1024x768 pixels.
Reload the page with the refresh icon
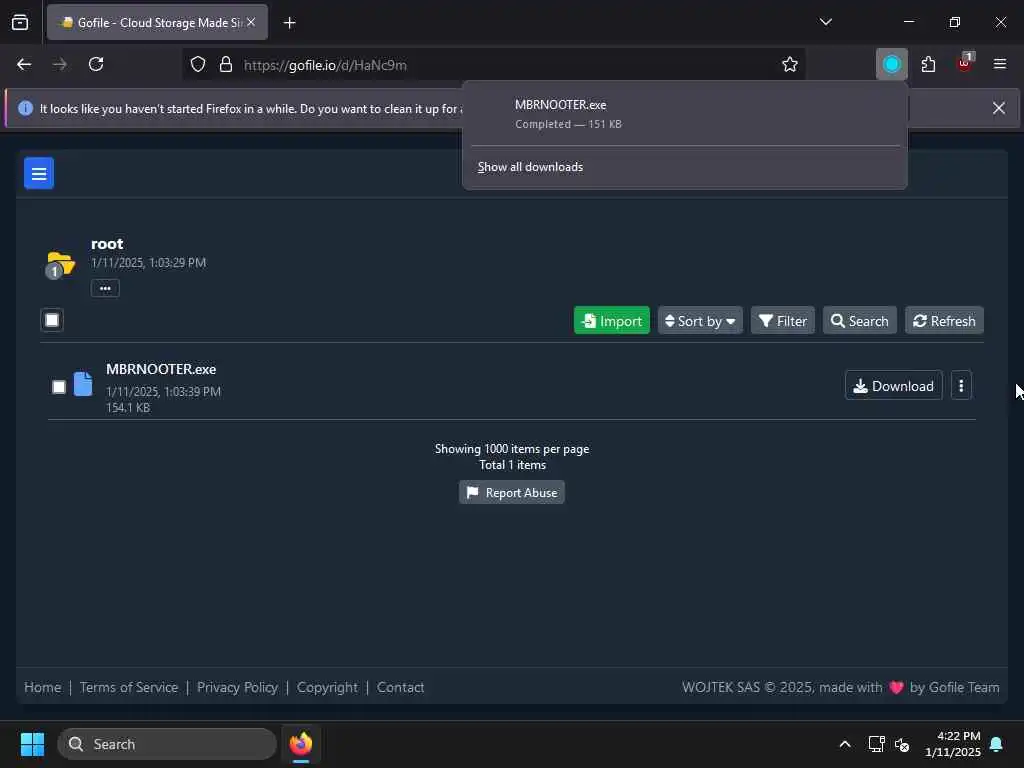tap(96, 64)
